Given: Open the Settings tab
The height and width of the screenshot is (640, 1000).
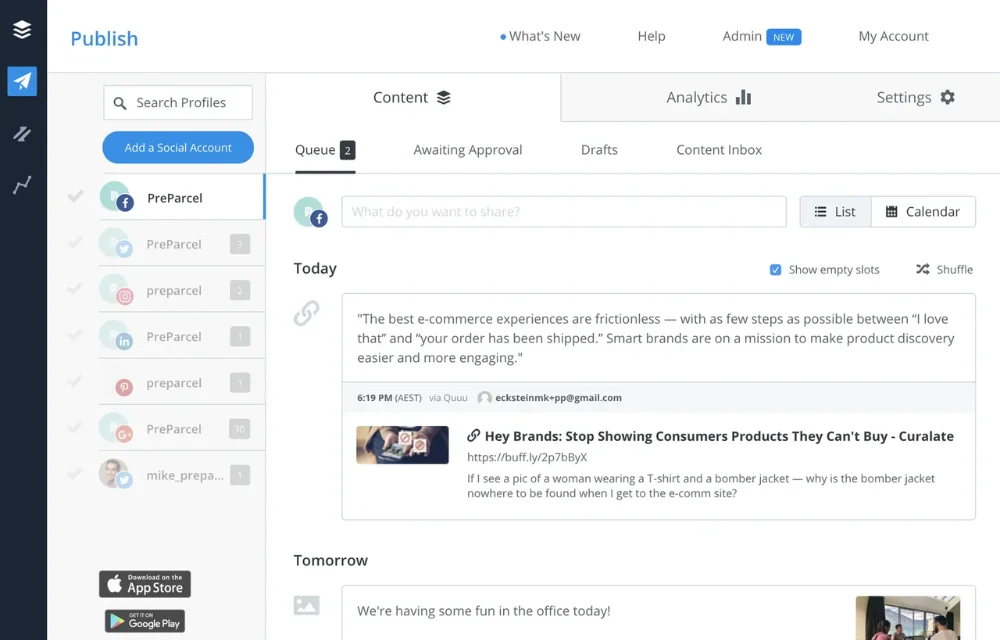Looking at the screenshot, I should click(x=915, y=97).
